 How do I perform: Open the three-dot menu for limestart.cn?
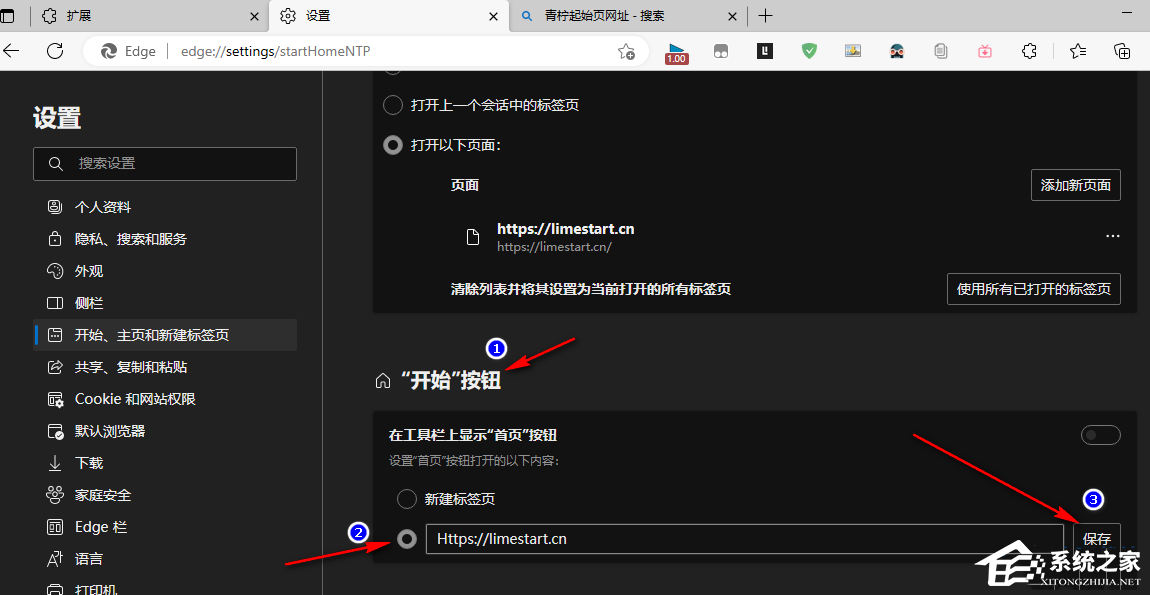(1113, 236)
